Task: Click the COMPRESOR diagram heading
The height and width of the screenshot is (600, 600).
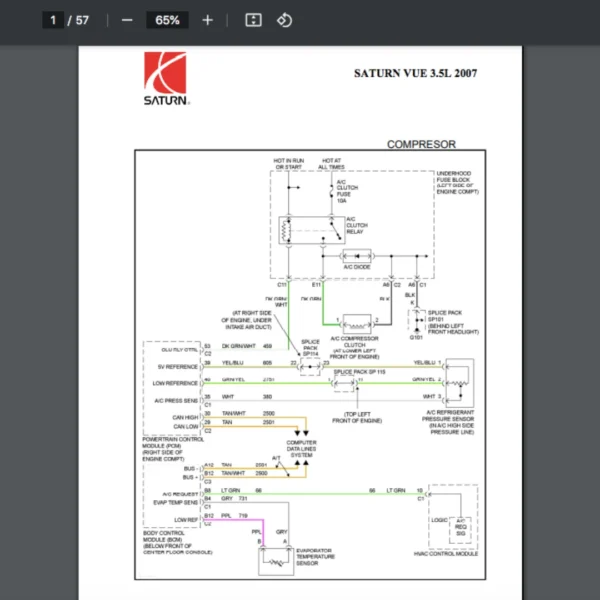Action: click(x=421, y=145)
